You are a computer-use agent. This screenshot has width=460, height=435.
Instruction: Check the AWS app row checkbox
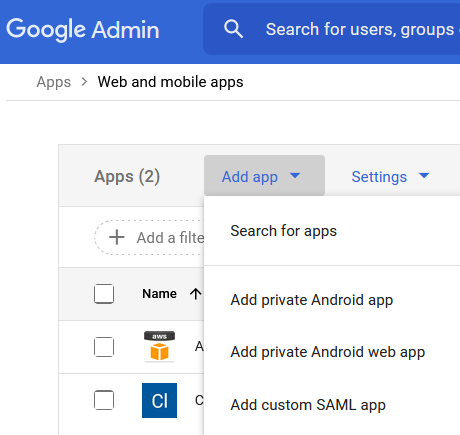coord(104,347)
